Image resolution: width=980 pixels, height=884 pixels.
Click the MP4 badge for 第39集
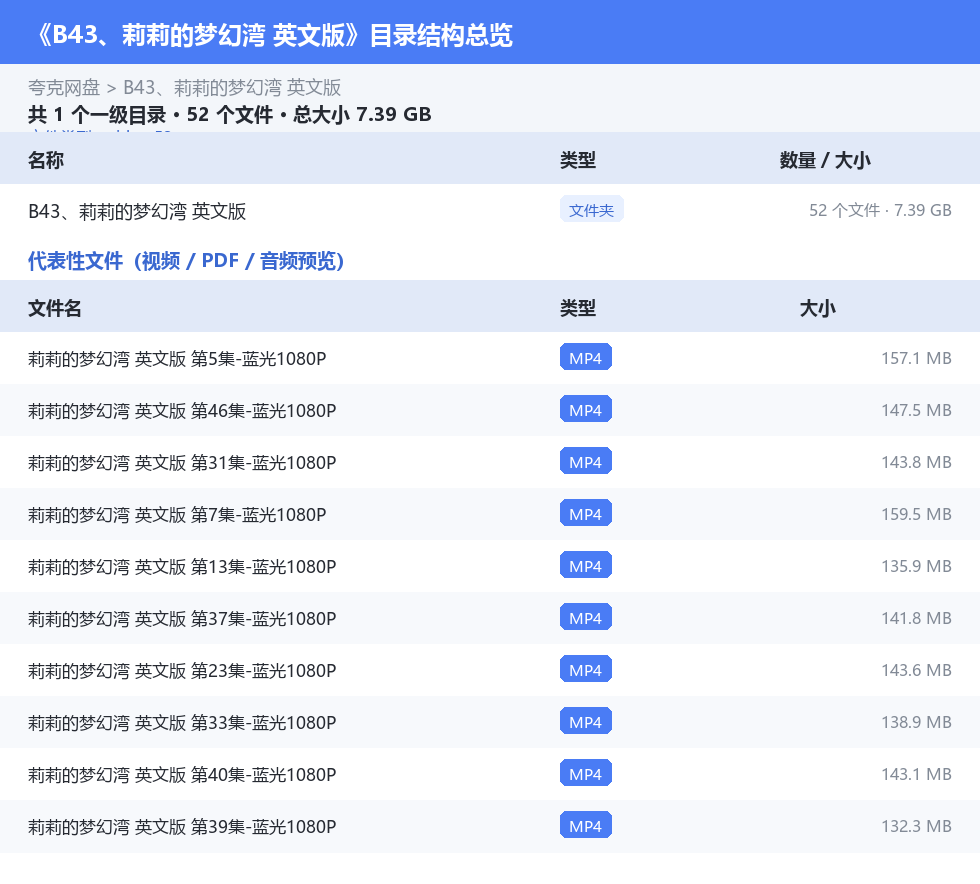[x=586, y=825]
